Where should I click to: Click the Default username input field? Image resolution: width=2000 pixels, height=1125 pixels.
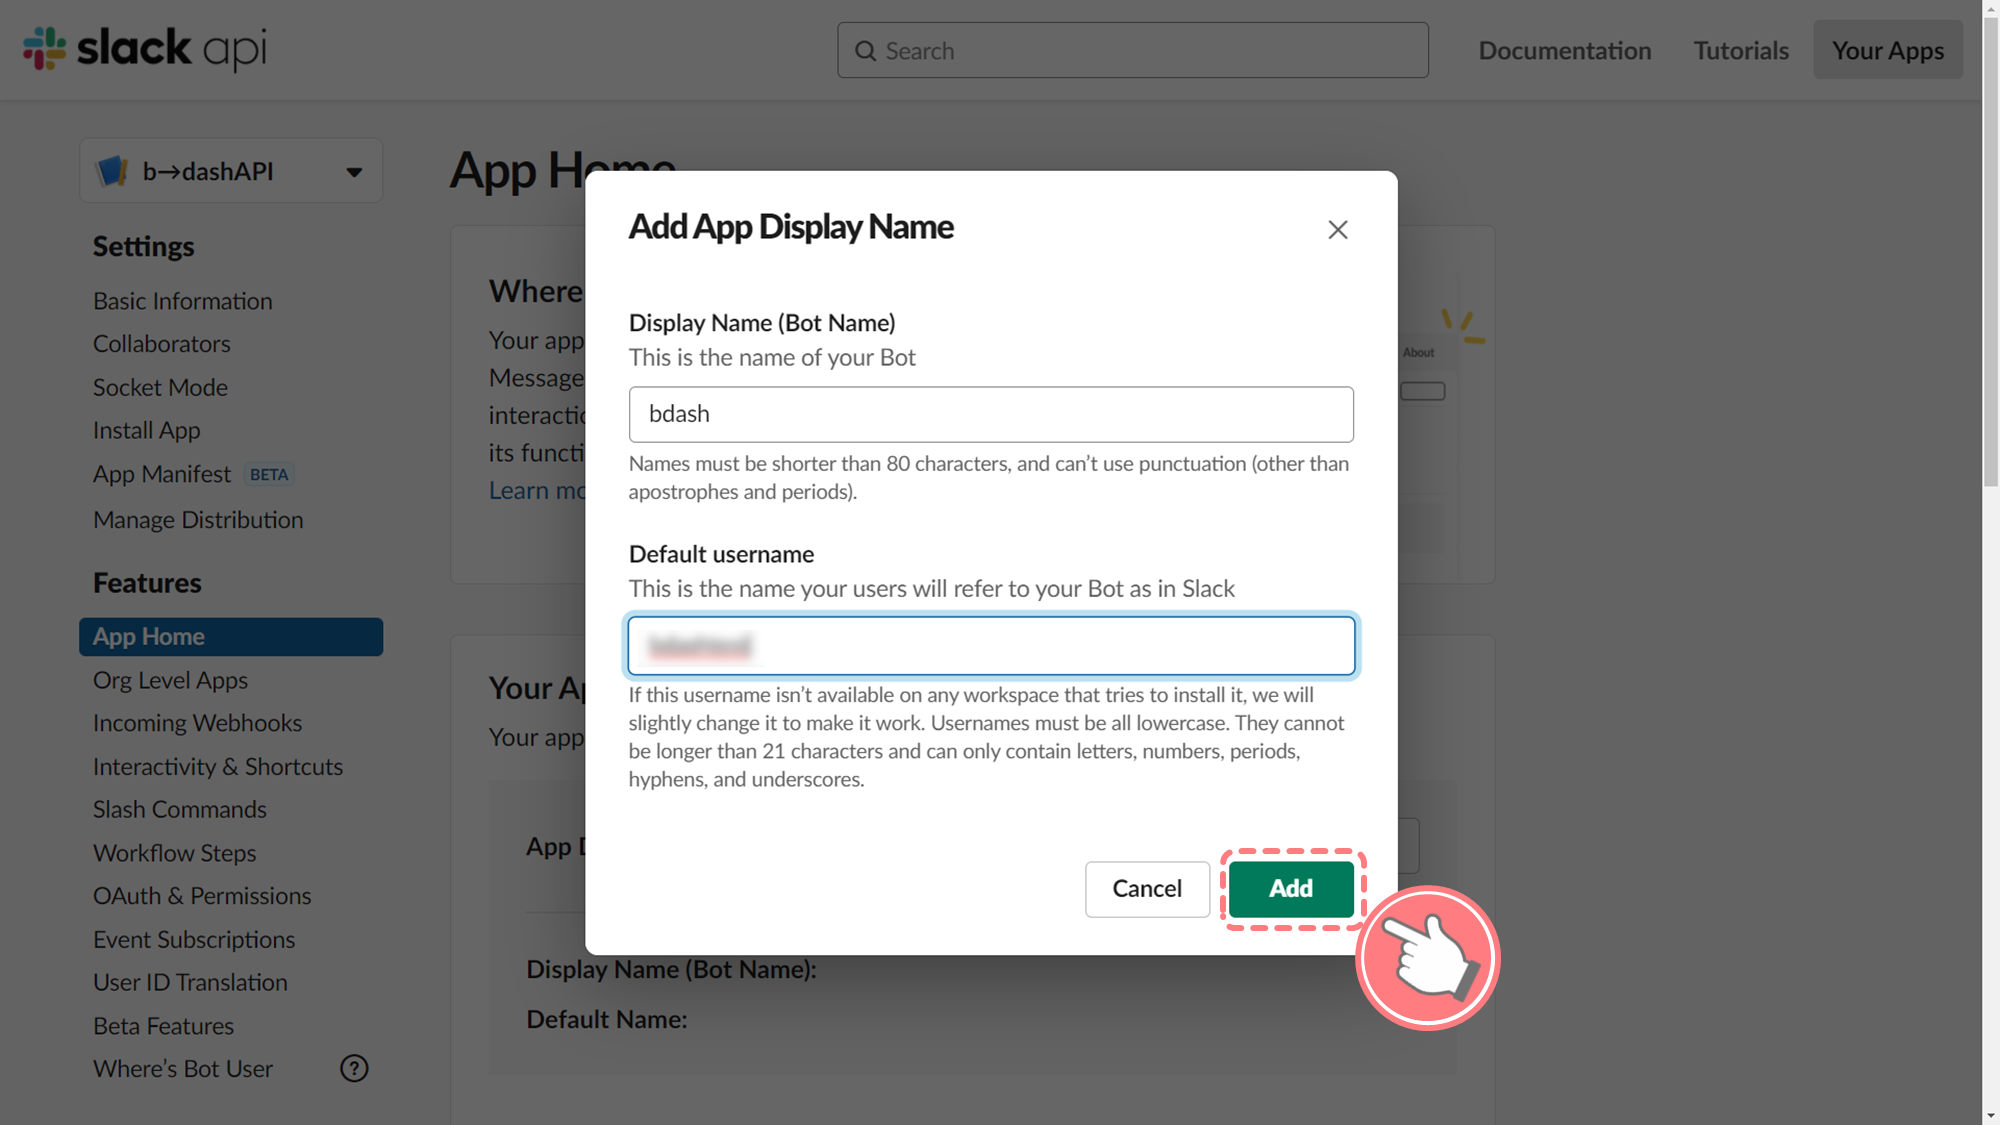click(990, 646)
